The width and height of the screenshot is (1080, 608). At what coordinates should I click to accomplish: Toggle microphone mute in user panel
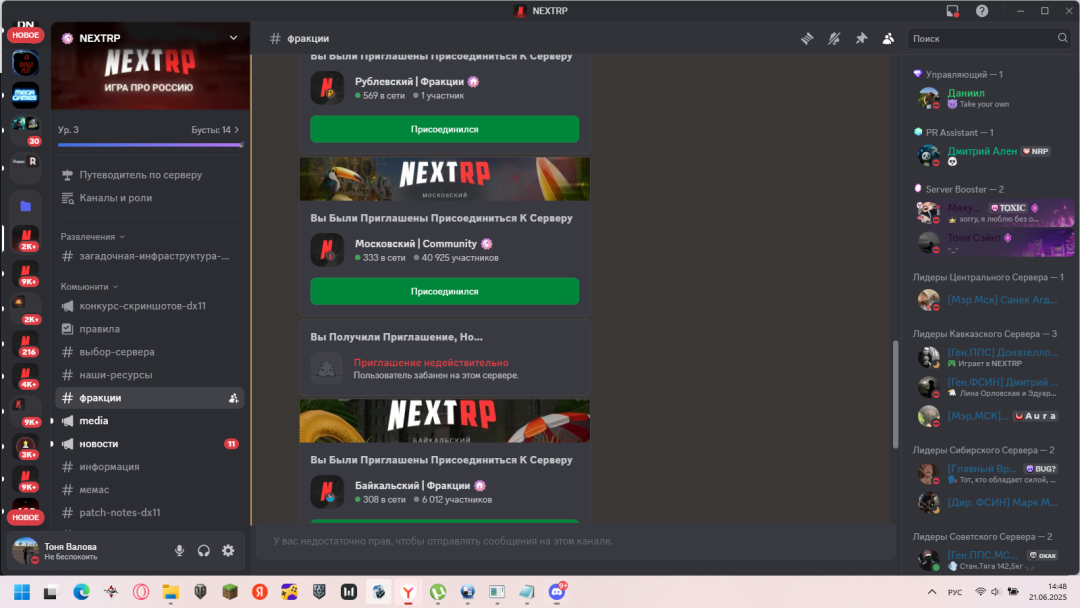[179, 551]
